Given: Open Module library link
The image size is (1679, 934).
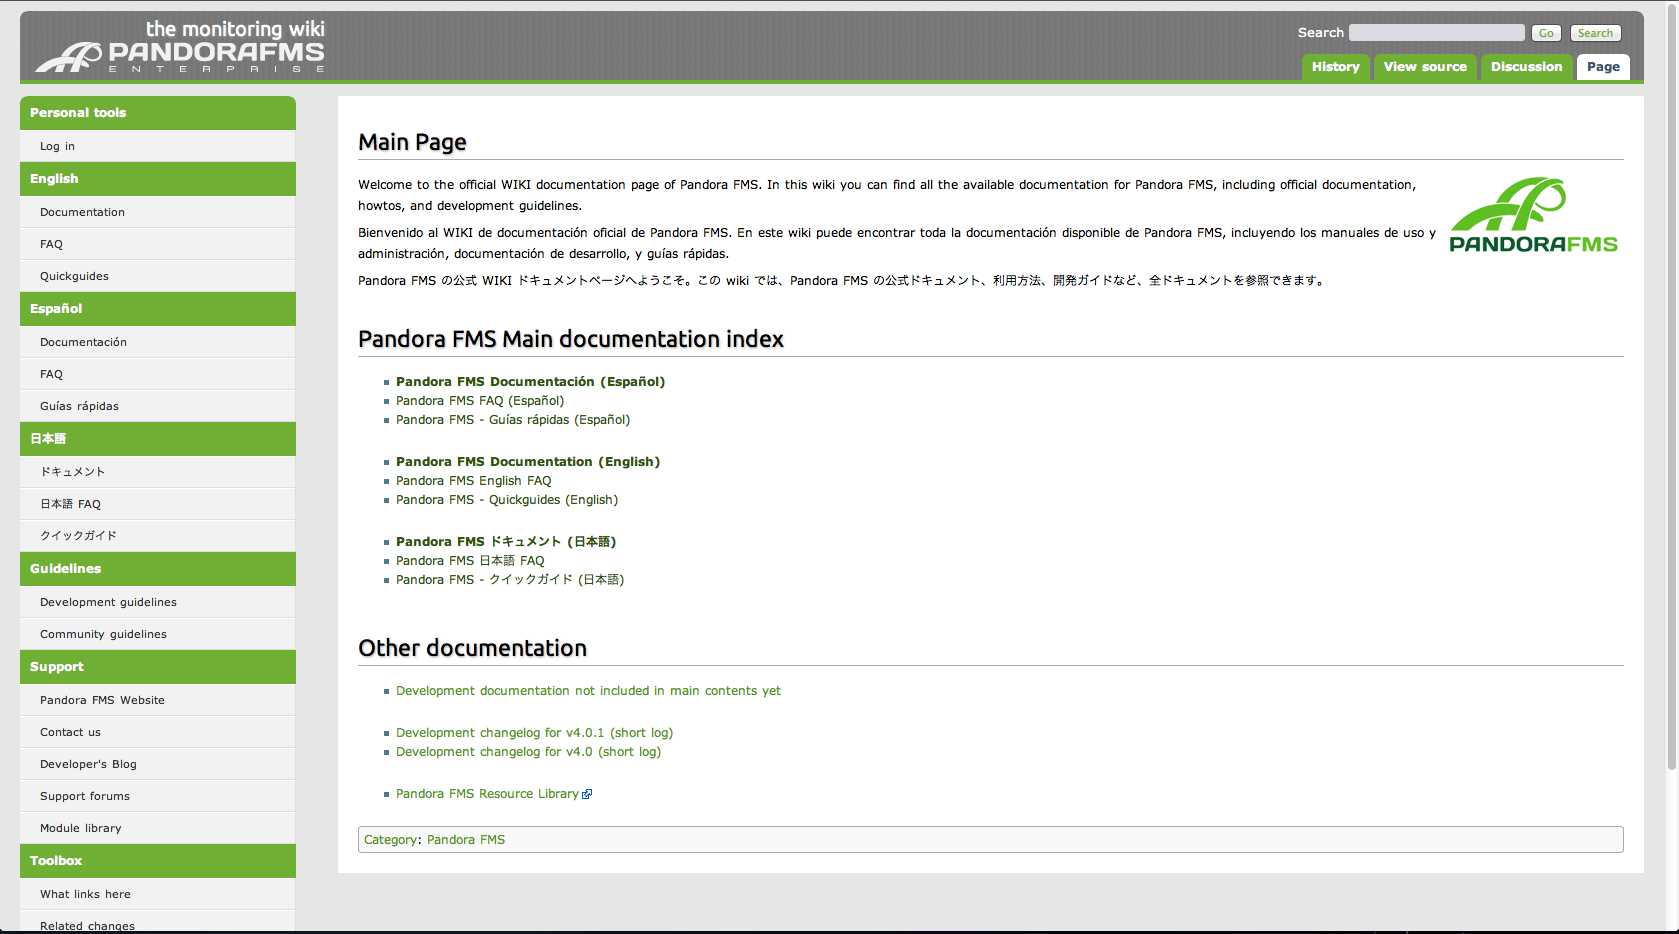Looking at the screenshot, I should tap(80, 828).
